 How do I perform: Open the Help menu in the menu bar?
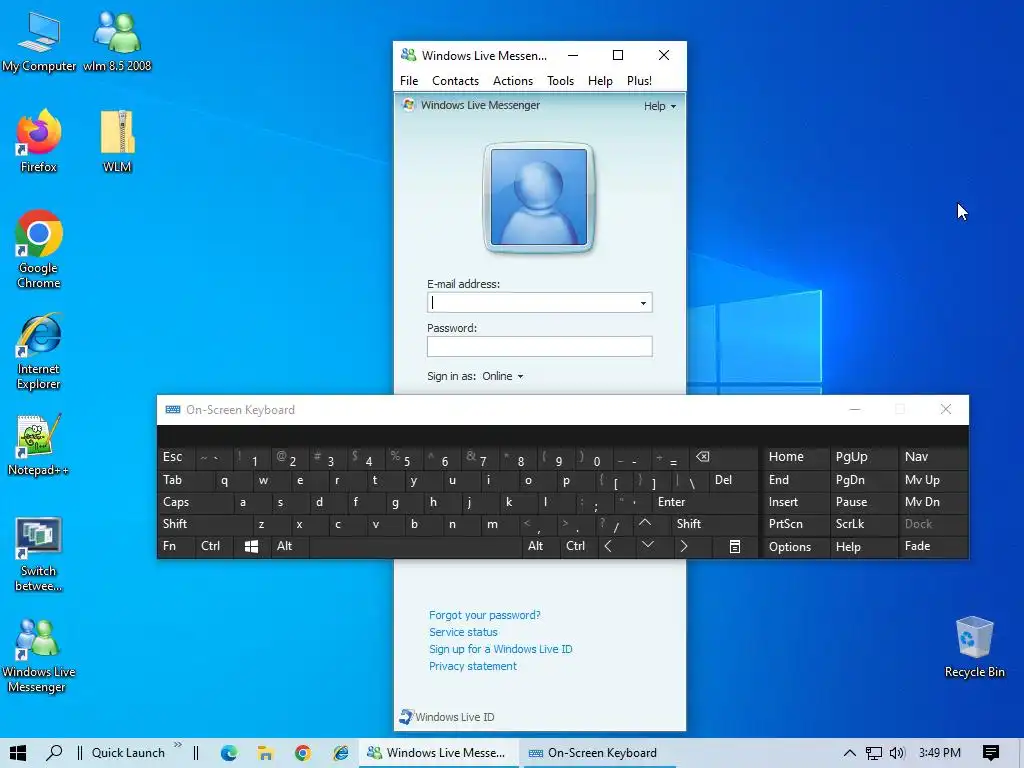600,81
